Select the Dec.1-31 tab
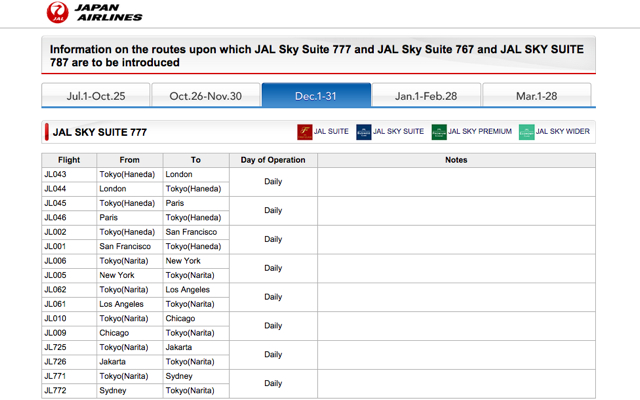640x400 pixels. (x=316, y=96)
